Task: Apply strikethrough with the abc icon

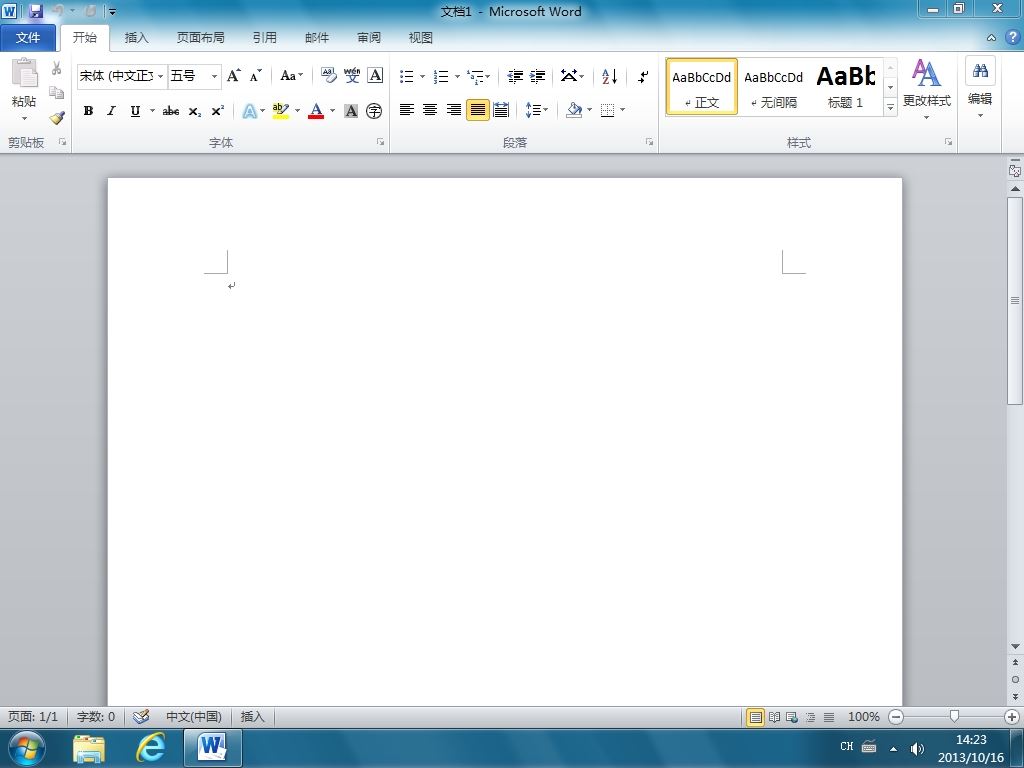Action: click(171, 111)
